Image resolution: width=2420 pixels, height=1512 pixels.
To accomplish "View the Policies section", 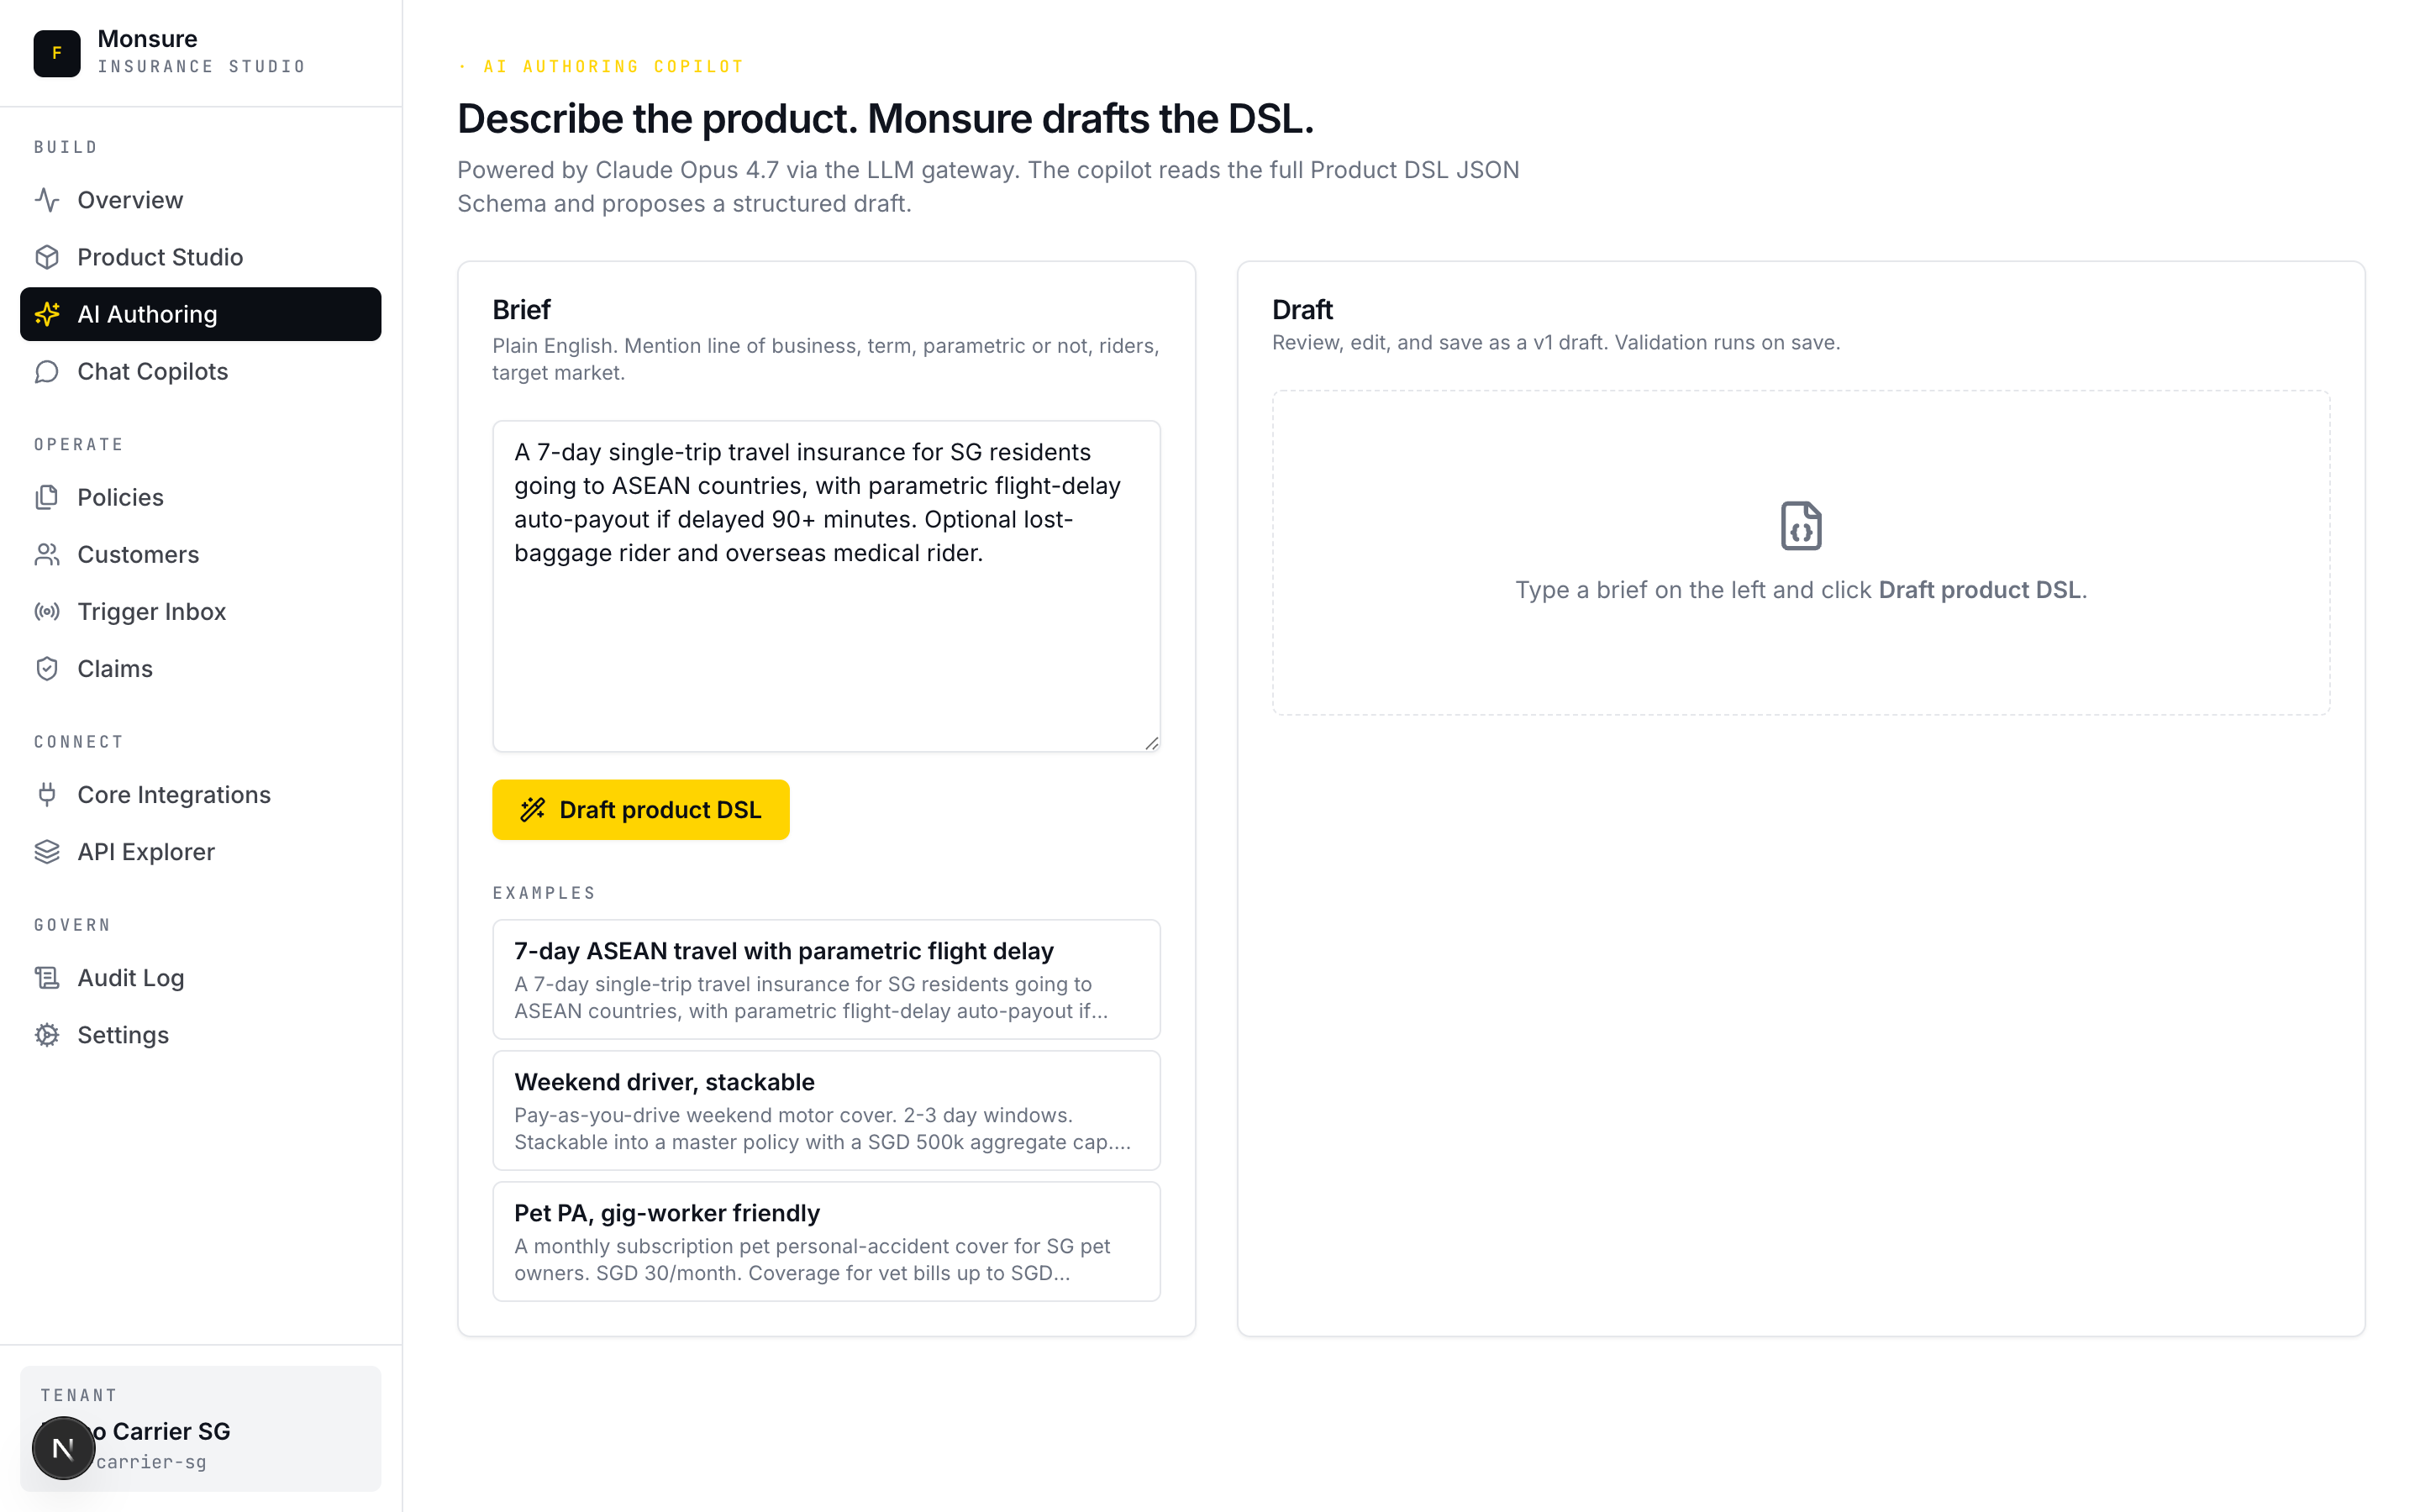I will [x=120, y=497].
